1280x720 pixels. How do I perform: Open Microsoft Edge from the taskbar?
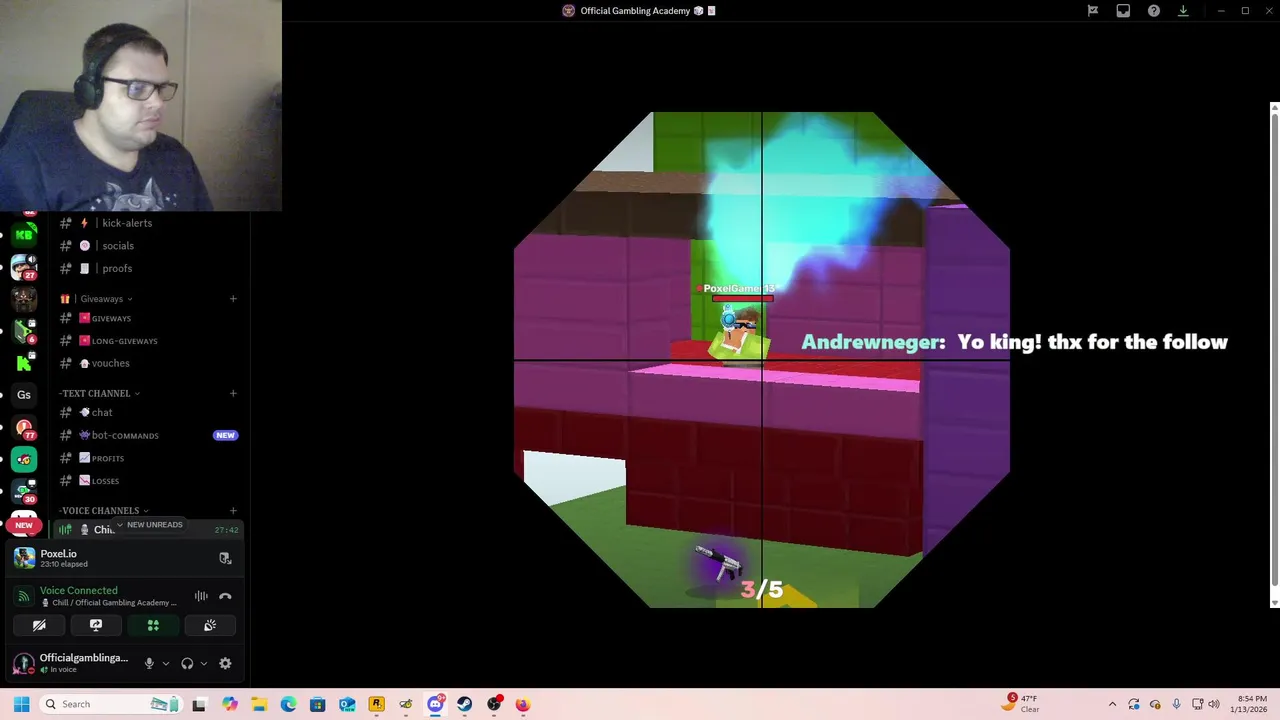click(x=288, y=704)
